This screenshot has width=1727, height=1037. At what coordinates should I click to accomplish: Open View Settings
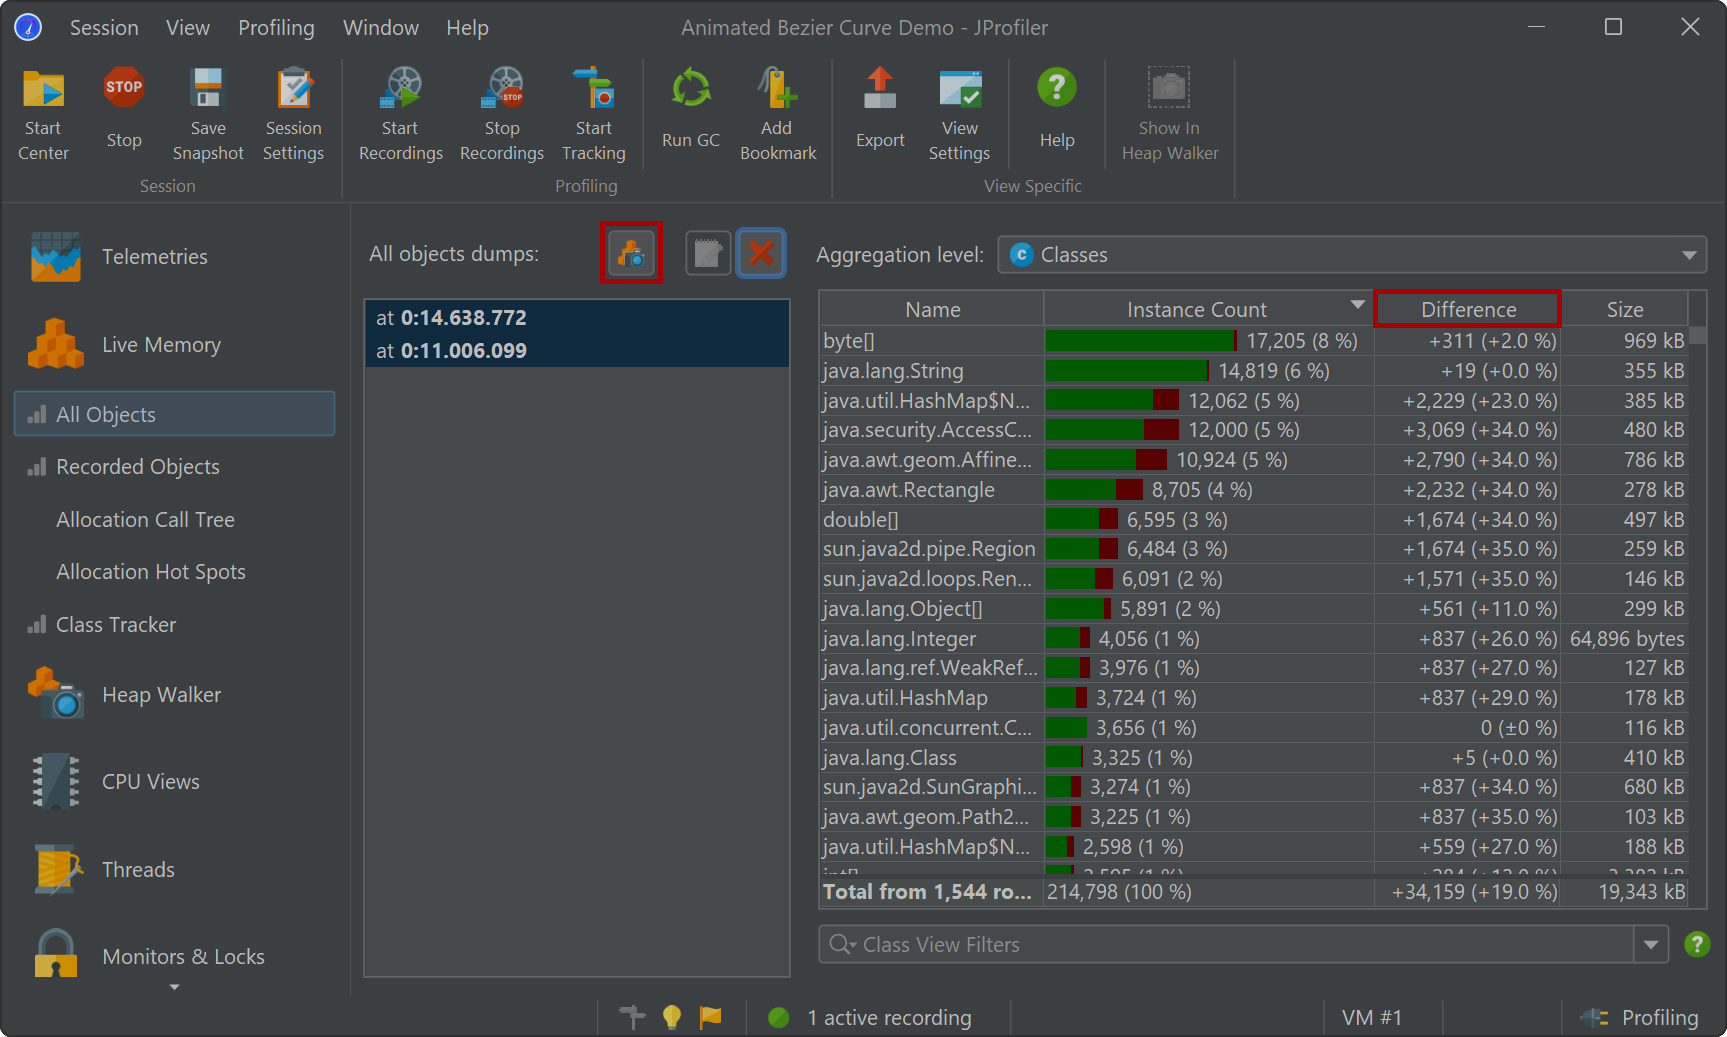click(959, 114)
